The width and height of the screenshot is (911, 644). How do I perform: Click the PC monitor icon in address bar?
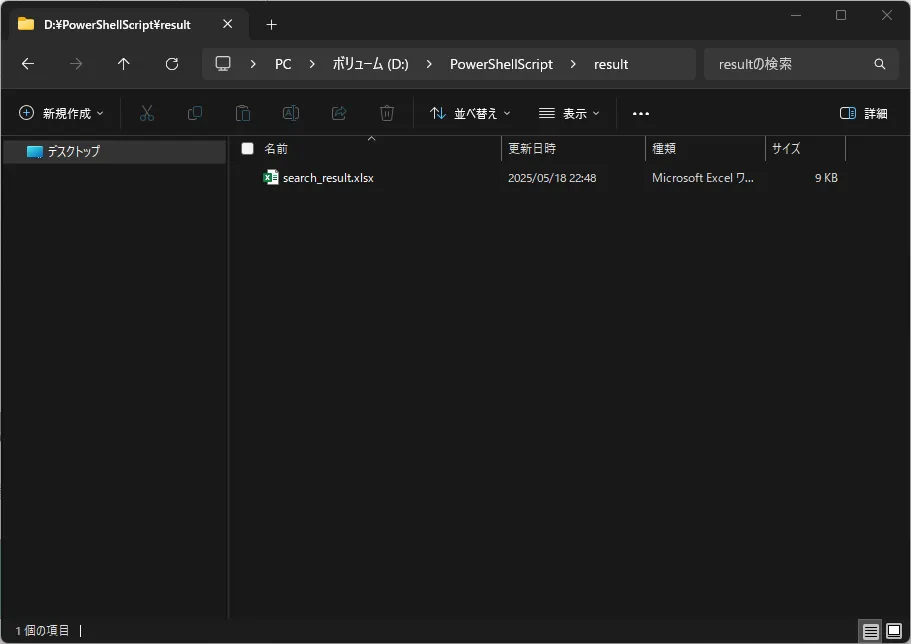pos(223,63)
